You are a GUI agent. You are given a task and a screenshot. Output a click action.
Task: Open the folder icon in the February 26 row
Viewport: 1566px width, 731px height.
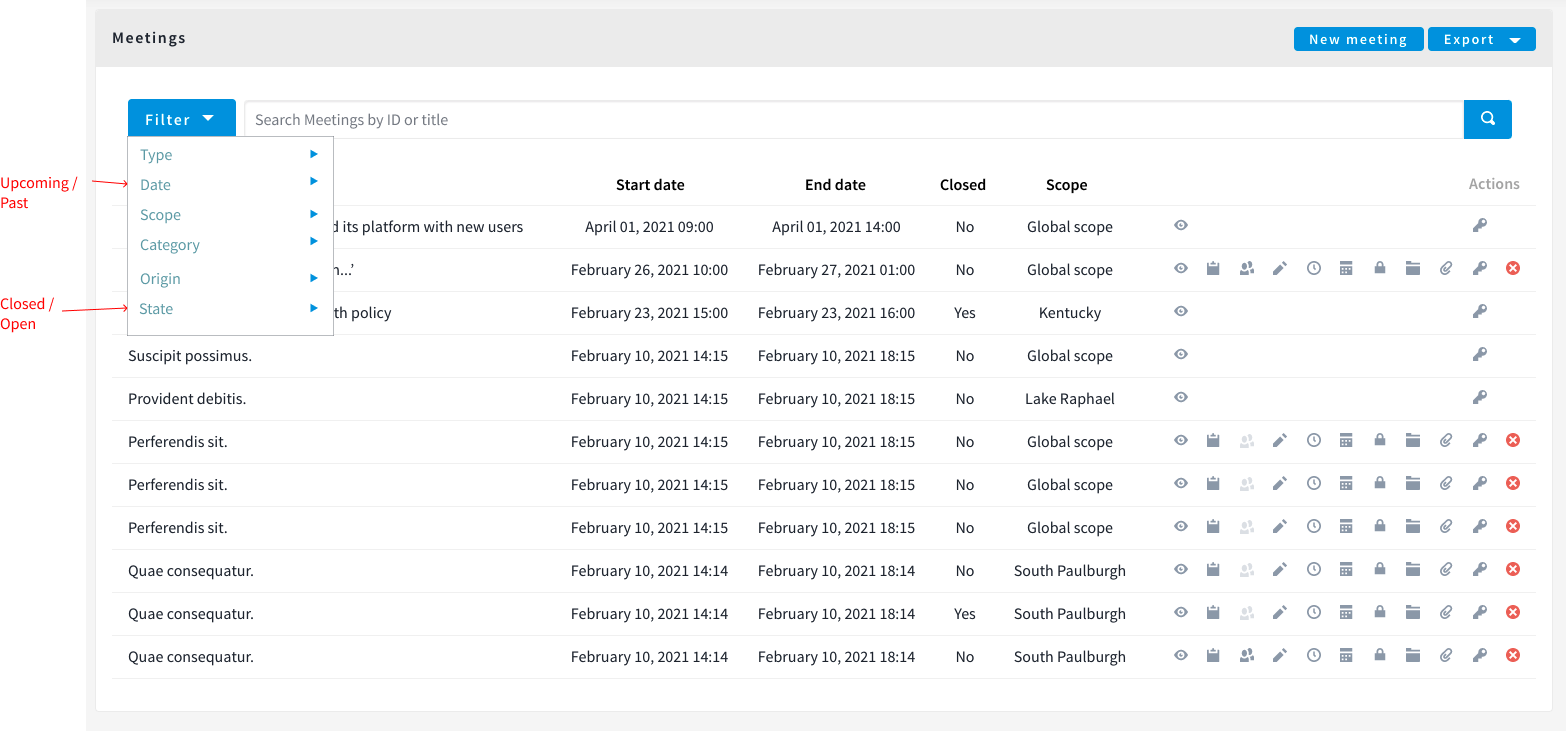1412,269
